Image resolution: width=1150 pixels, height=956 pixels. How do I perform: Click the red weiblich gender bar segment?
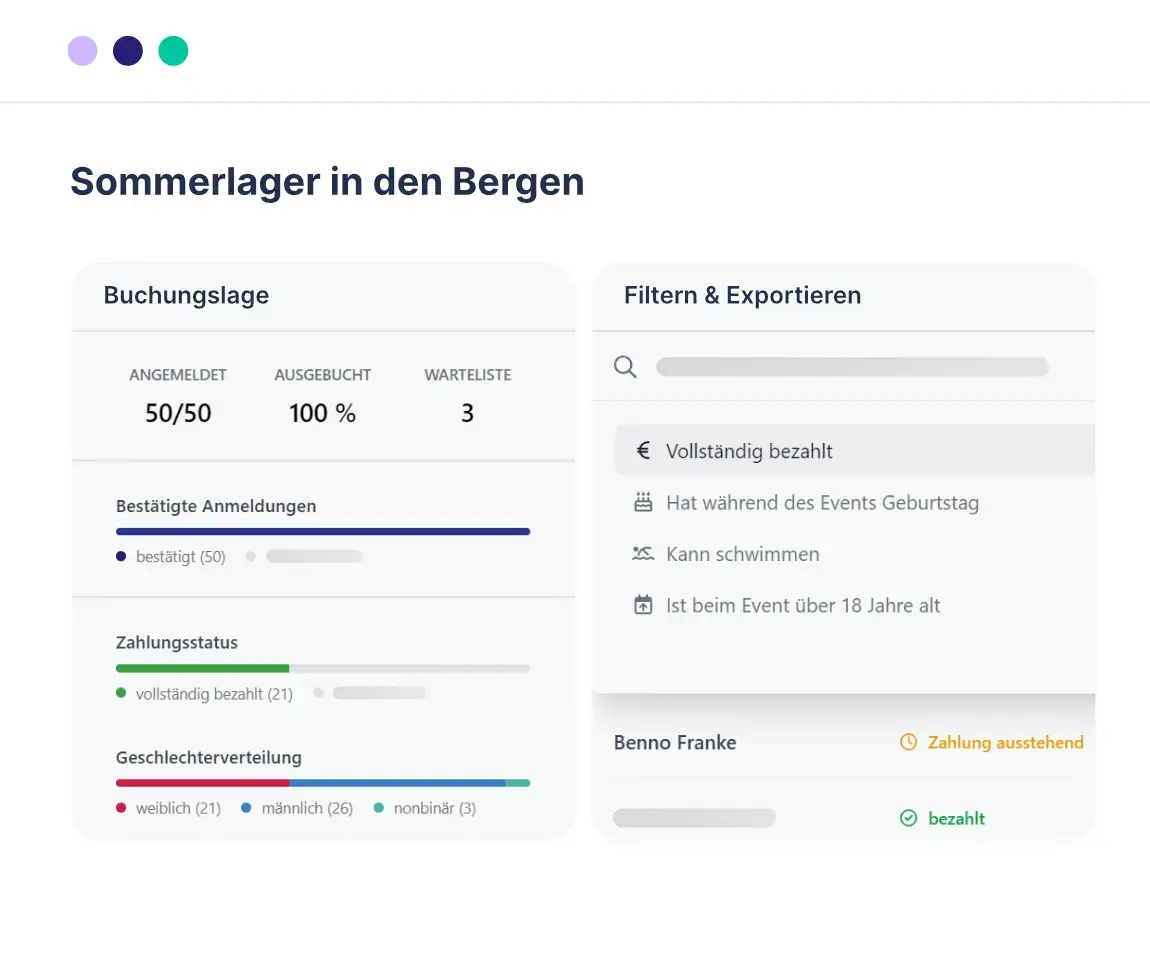[202, 783]
